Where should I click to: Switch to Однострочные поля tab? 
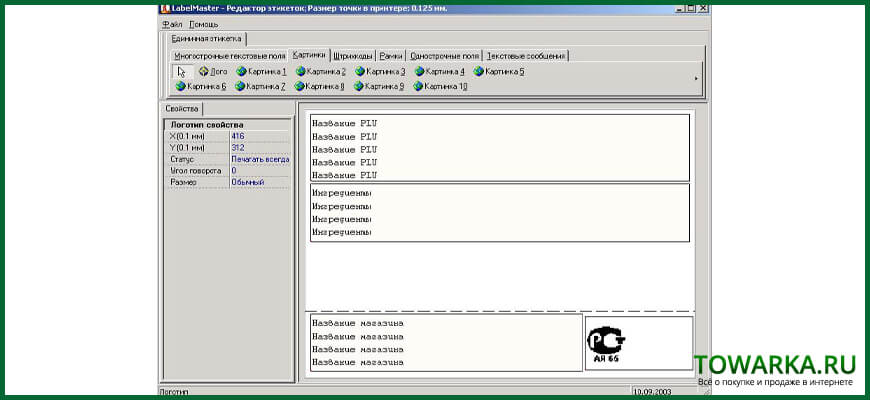[444, 56]
